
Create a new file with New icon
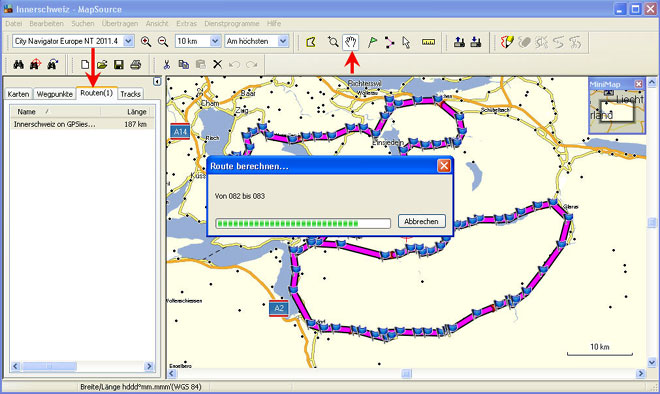[x=85, y=64]
